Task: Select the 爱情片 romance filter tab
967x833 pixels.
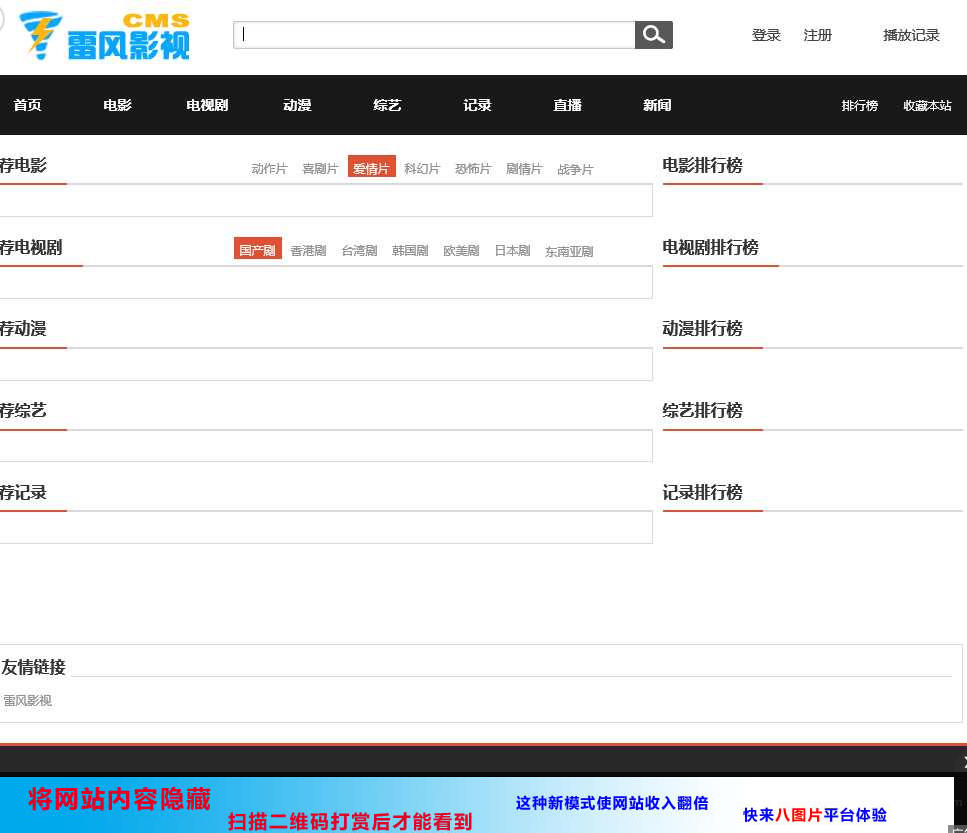Action: tap(371, 168)
